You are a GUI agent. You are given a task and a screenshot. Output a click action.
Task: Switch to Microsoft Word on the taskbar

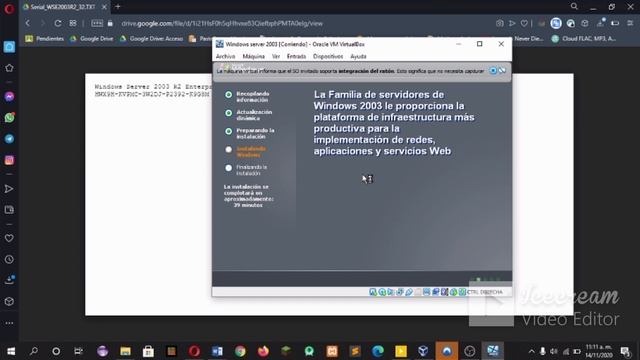click(x=217, y=351)
